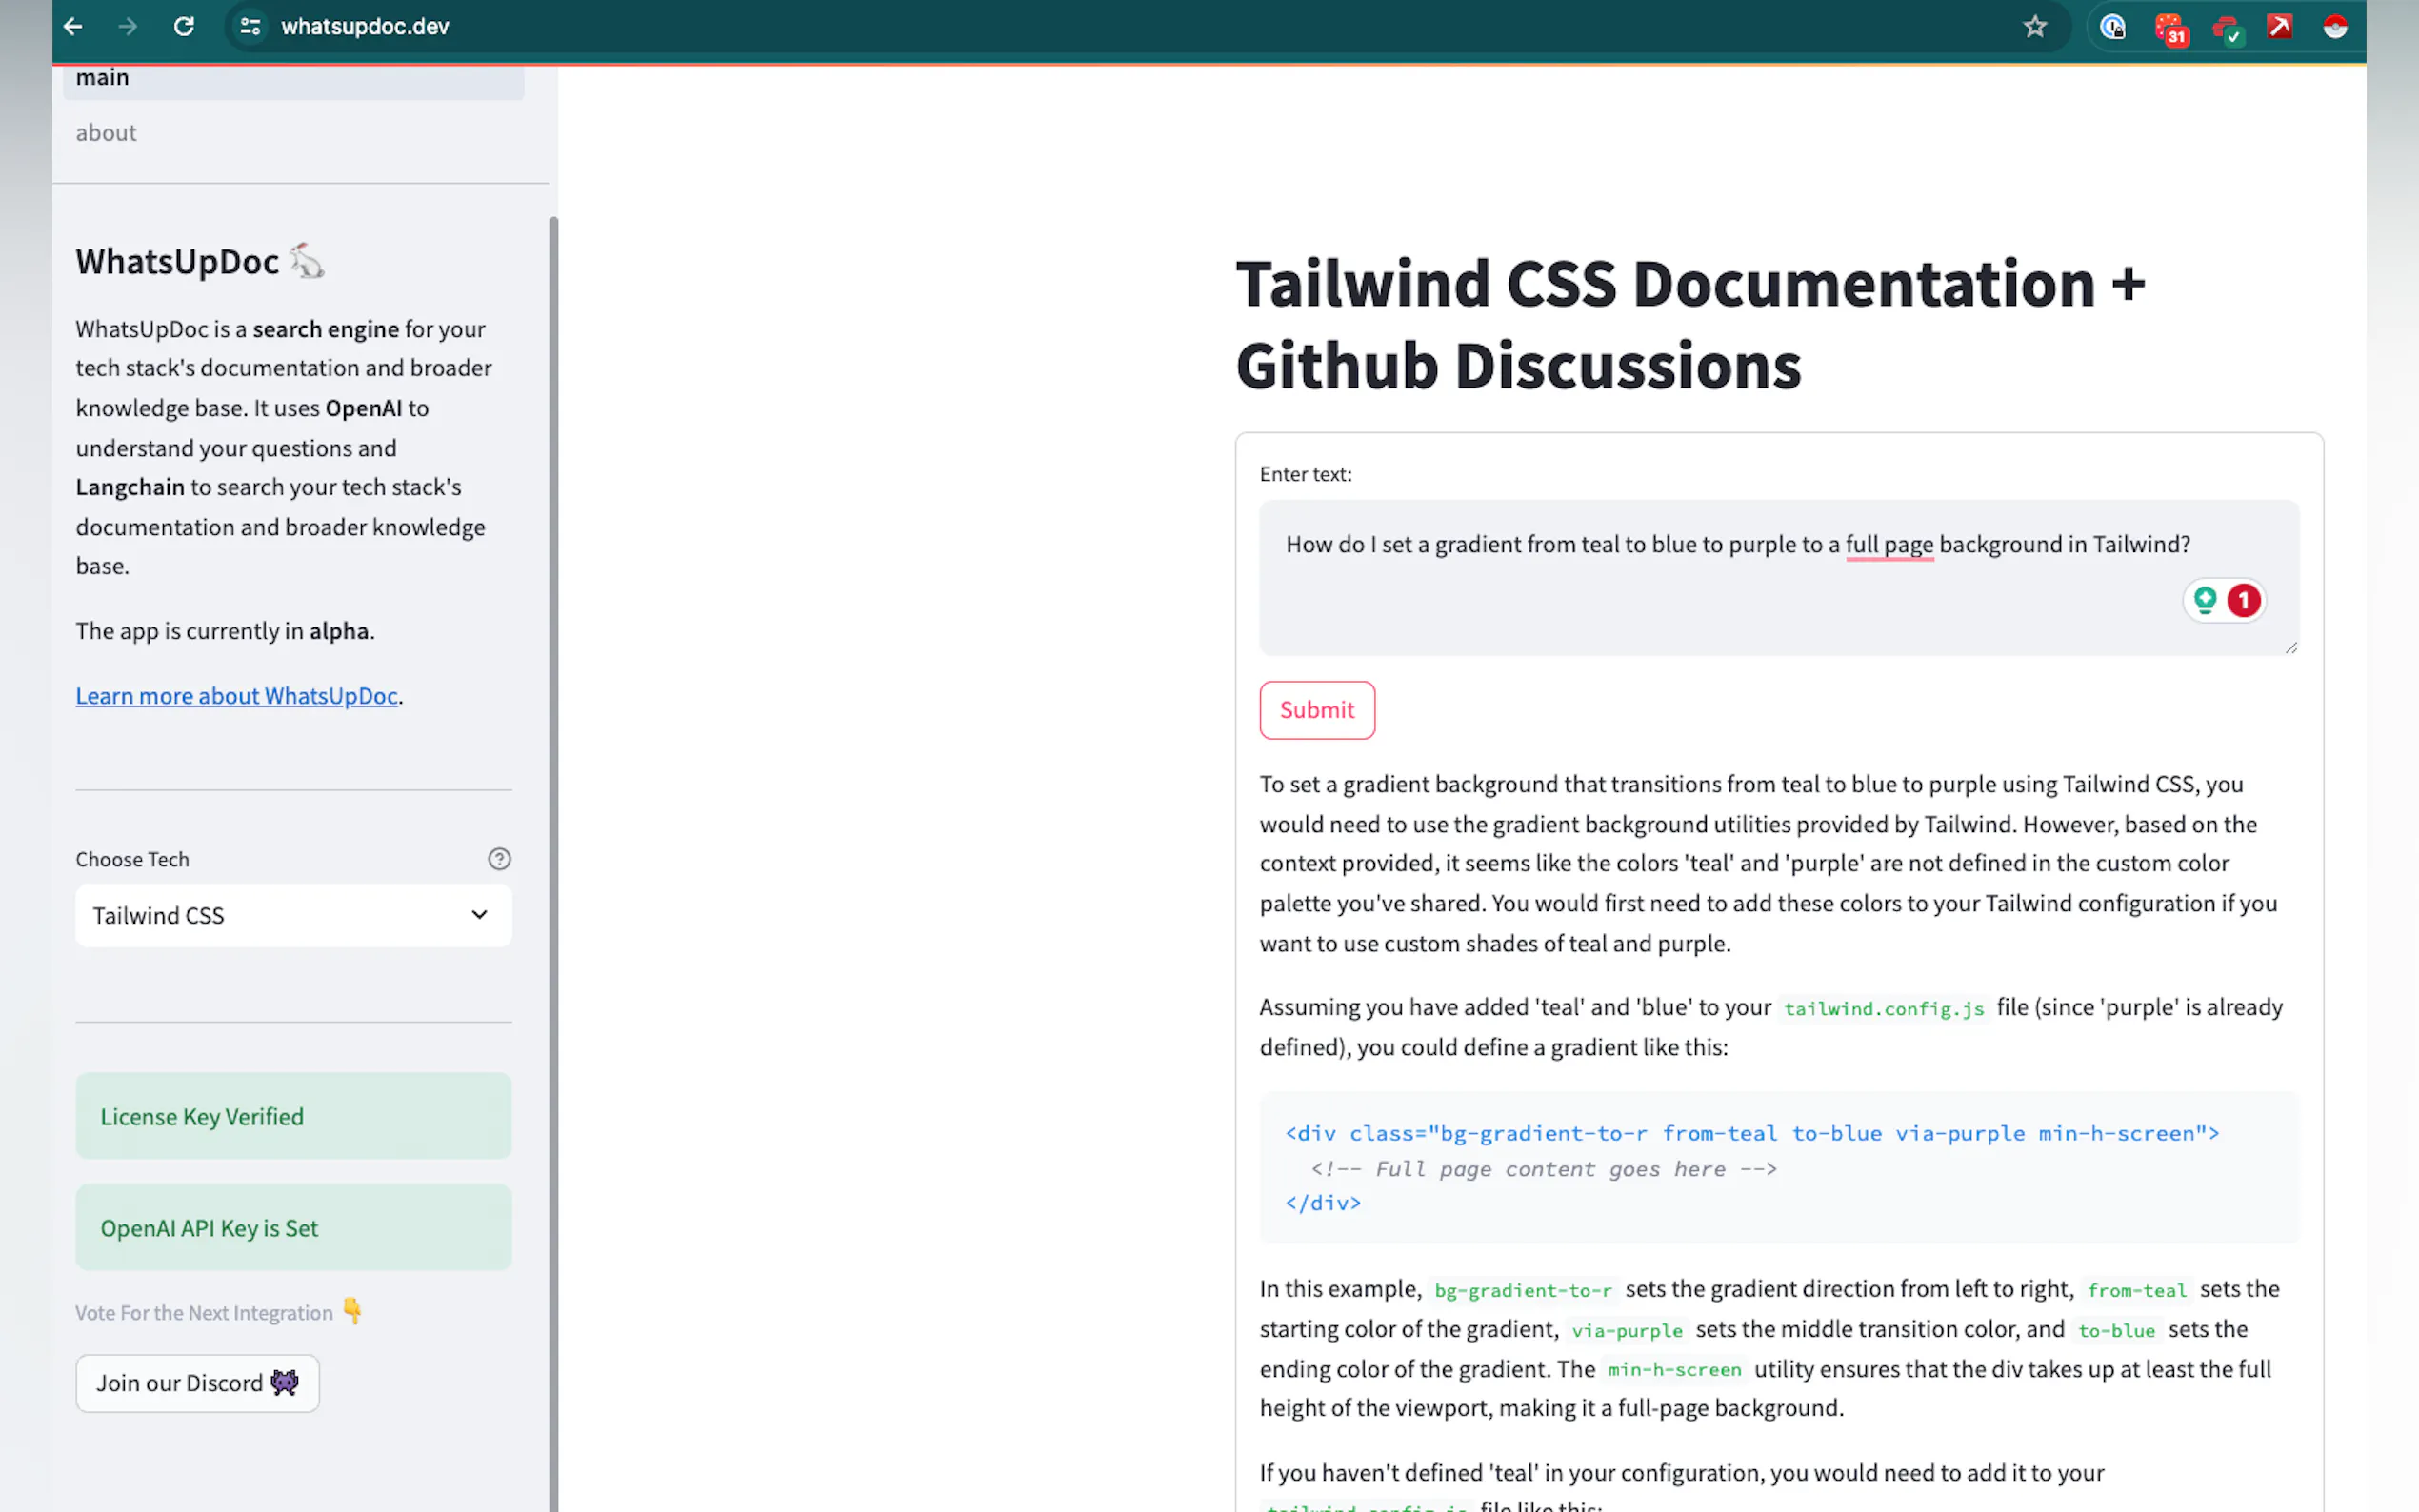This screenshot has width=2419, height=1512.
Task: Open the Pokeball extension icon
Action: point(2335,27)
